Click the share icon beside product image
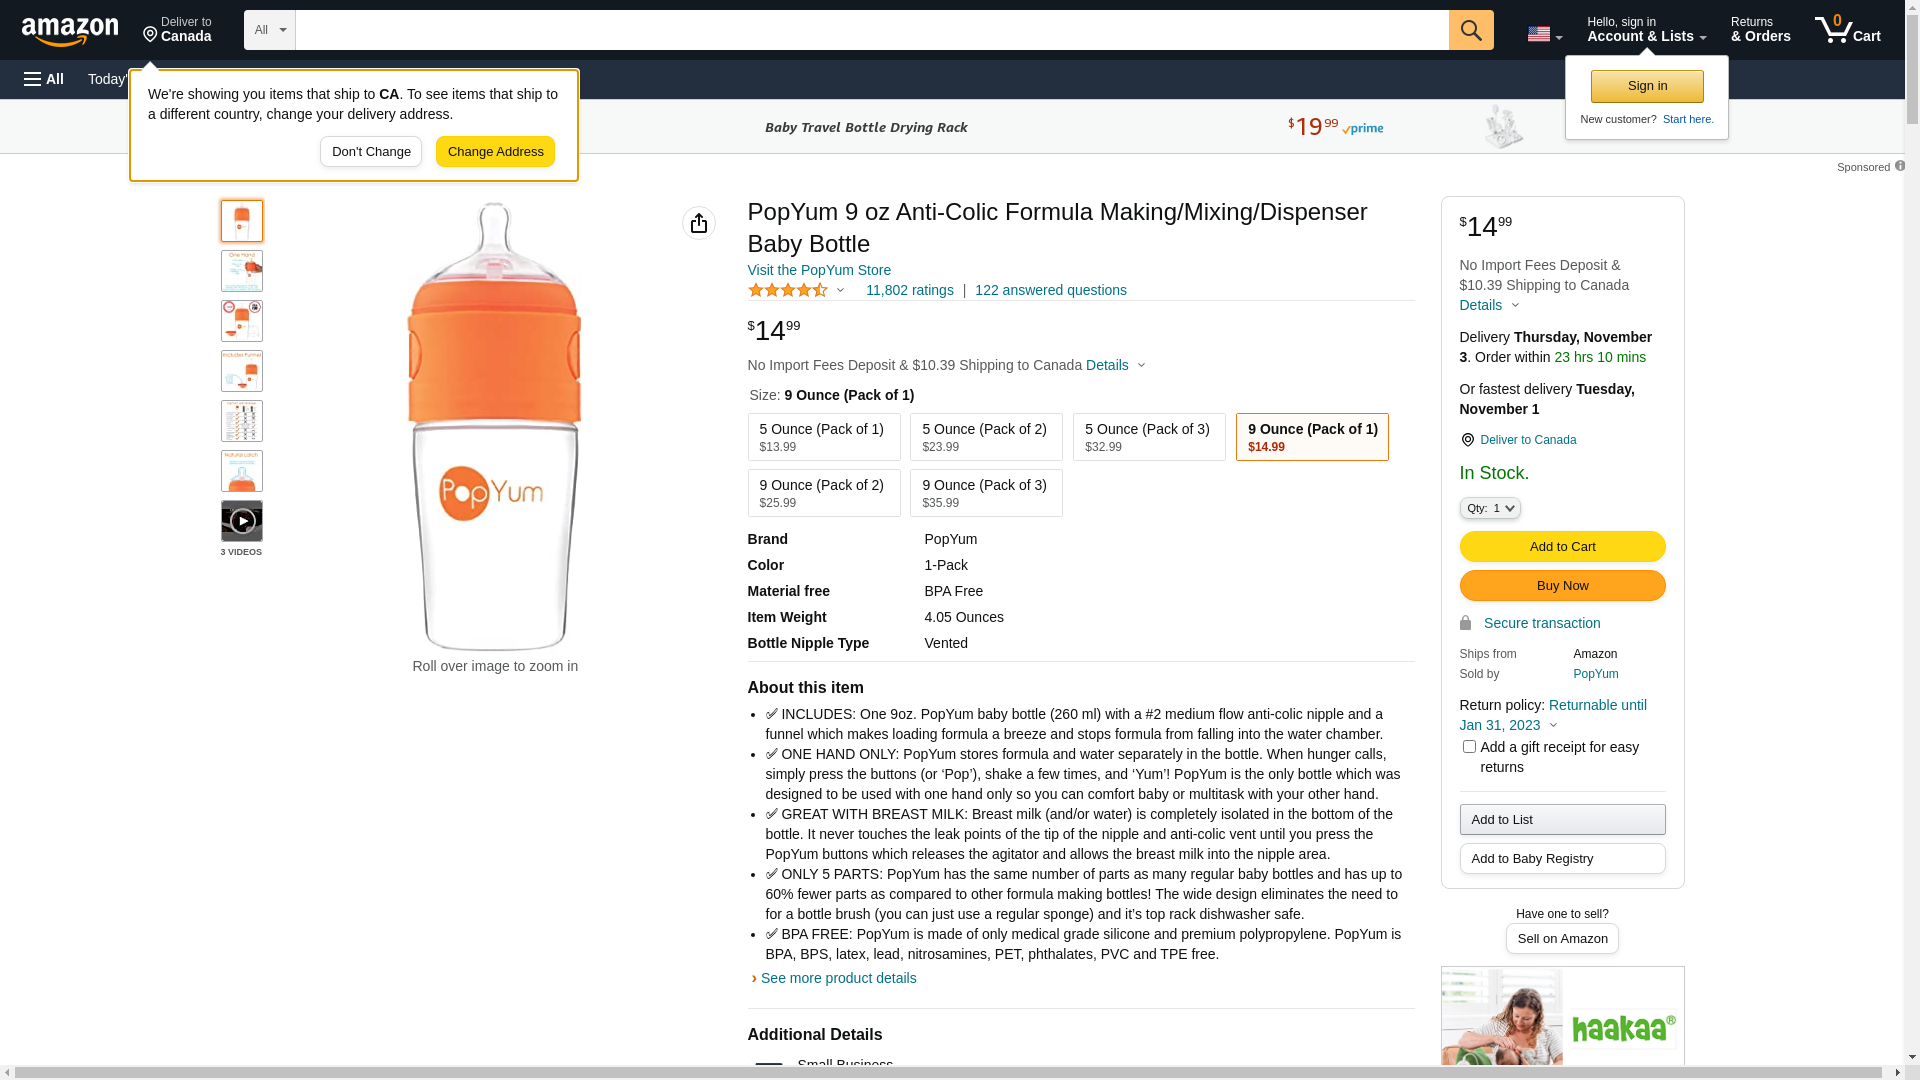This screenshot has height=1080, width=1920. click(x=699, y=223)
